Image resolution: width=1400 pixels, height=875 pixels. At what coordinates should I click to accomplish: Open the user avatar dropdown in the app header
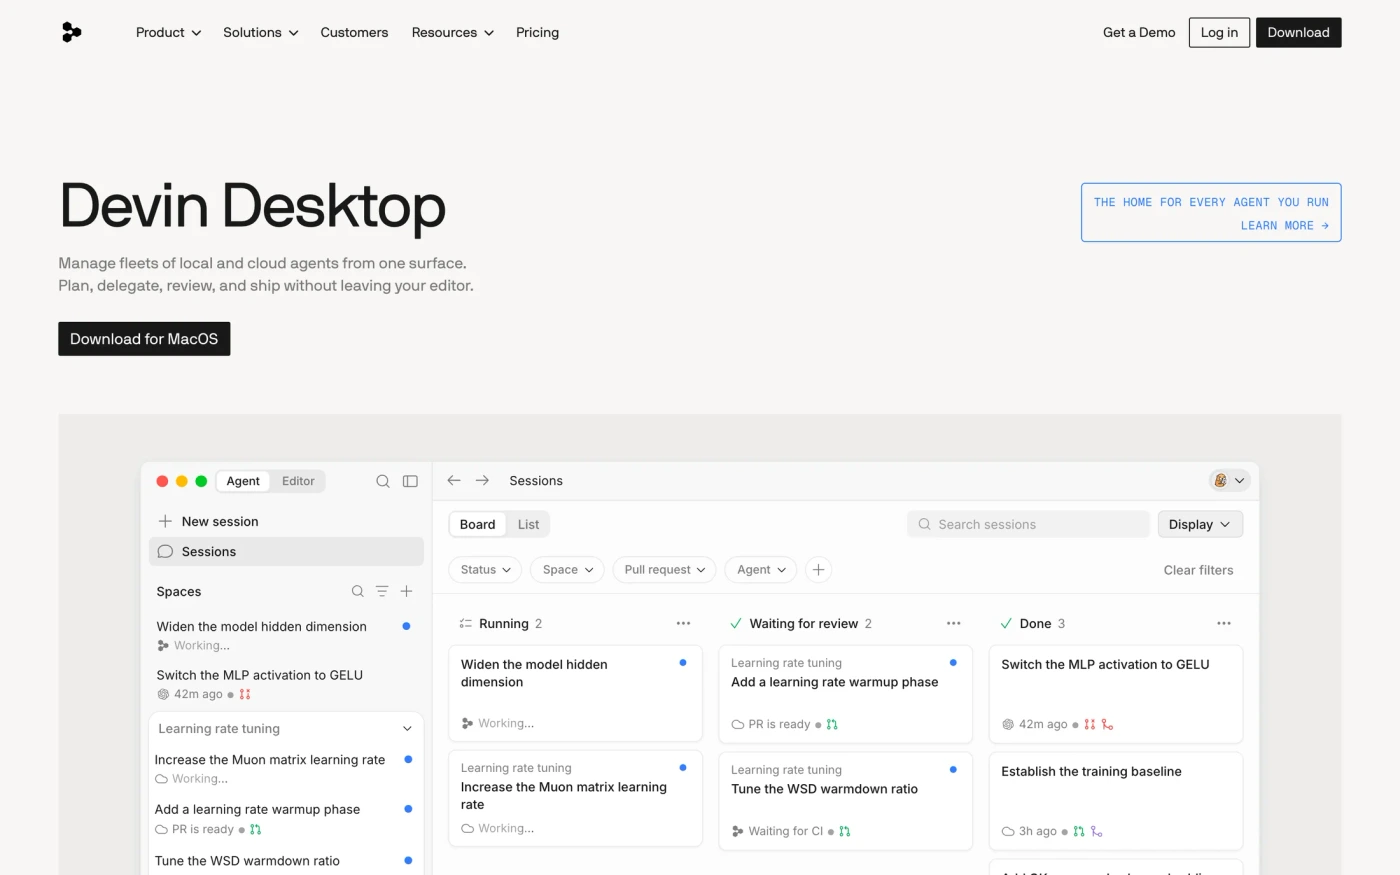(1229, 481)
